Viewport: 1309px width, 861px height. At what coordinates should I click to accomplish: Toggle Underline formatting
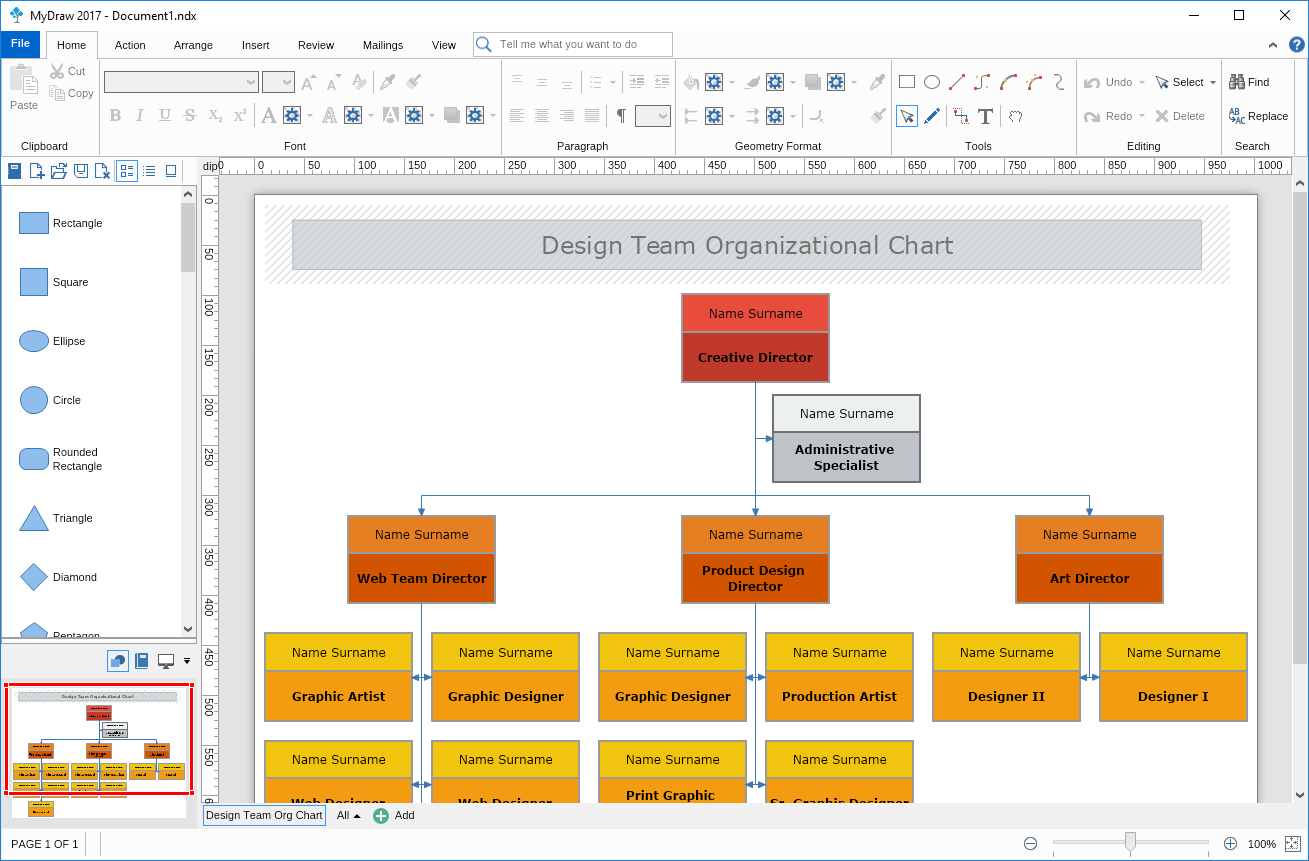pos(165,116)
